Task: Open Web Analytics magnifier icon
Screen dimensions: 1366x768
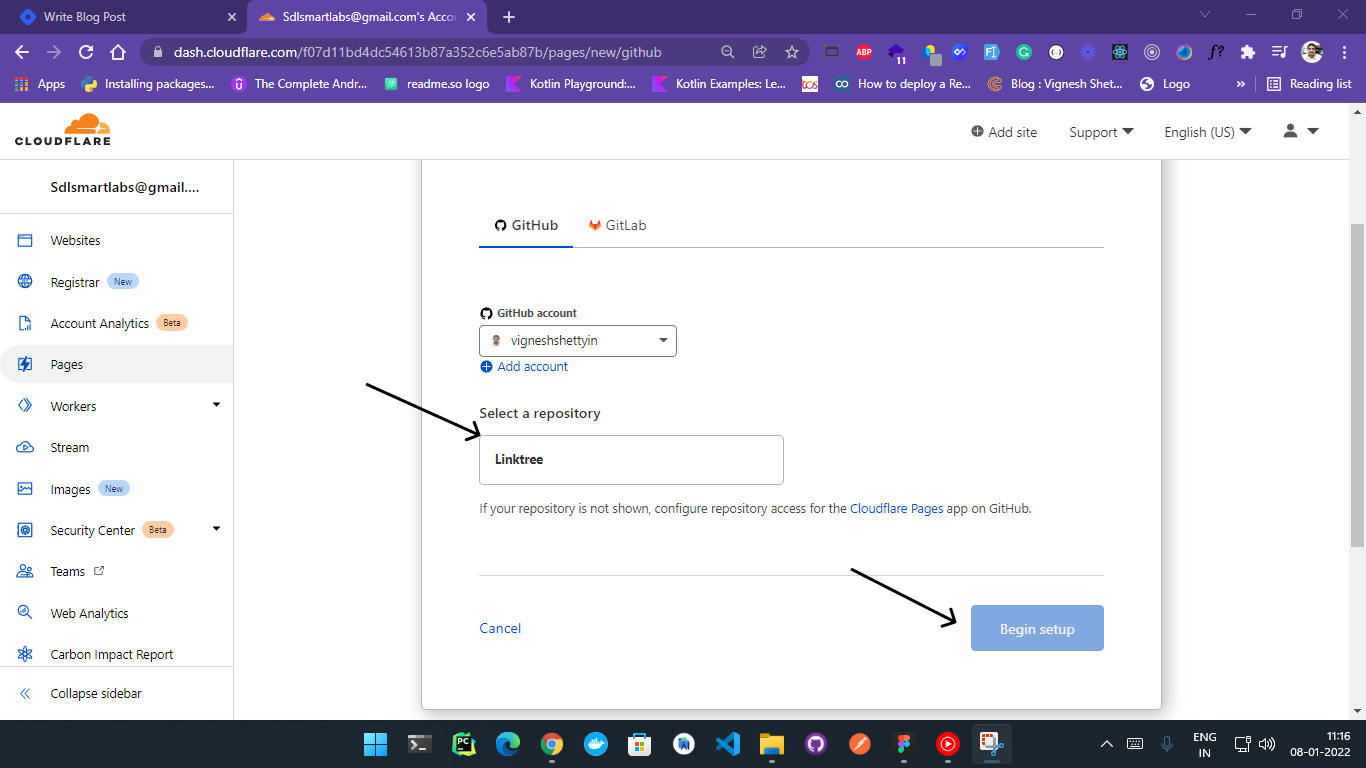Action: click(x=25, y=613)
